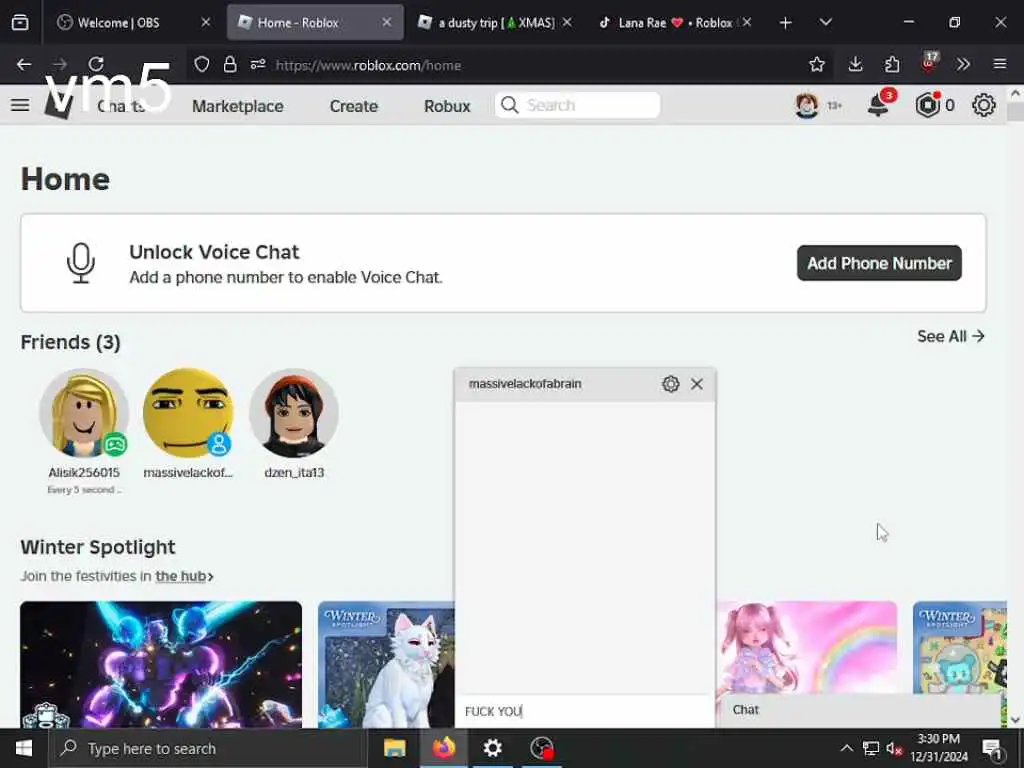Open the Firefox application menu

[x=999, y=64]
